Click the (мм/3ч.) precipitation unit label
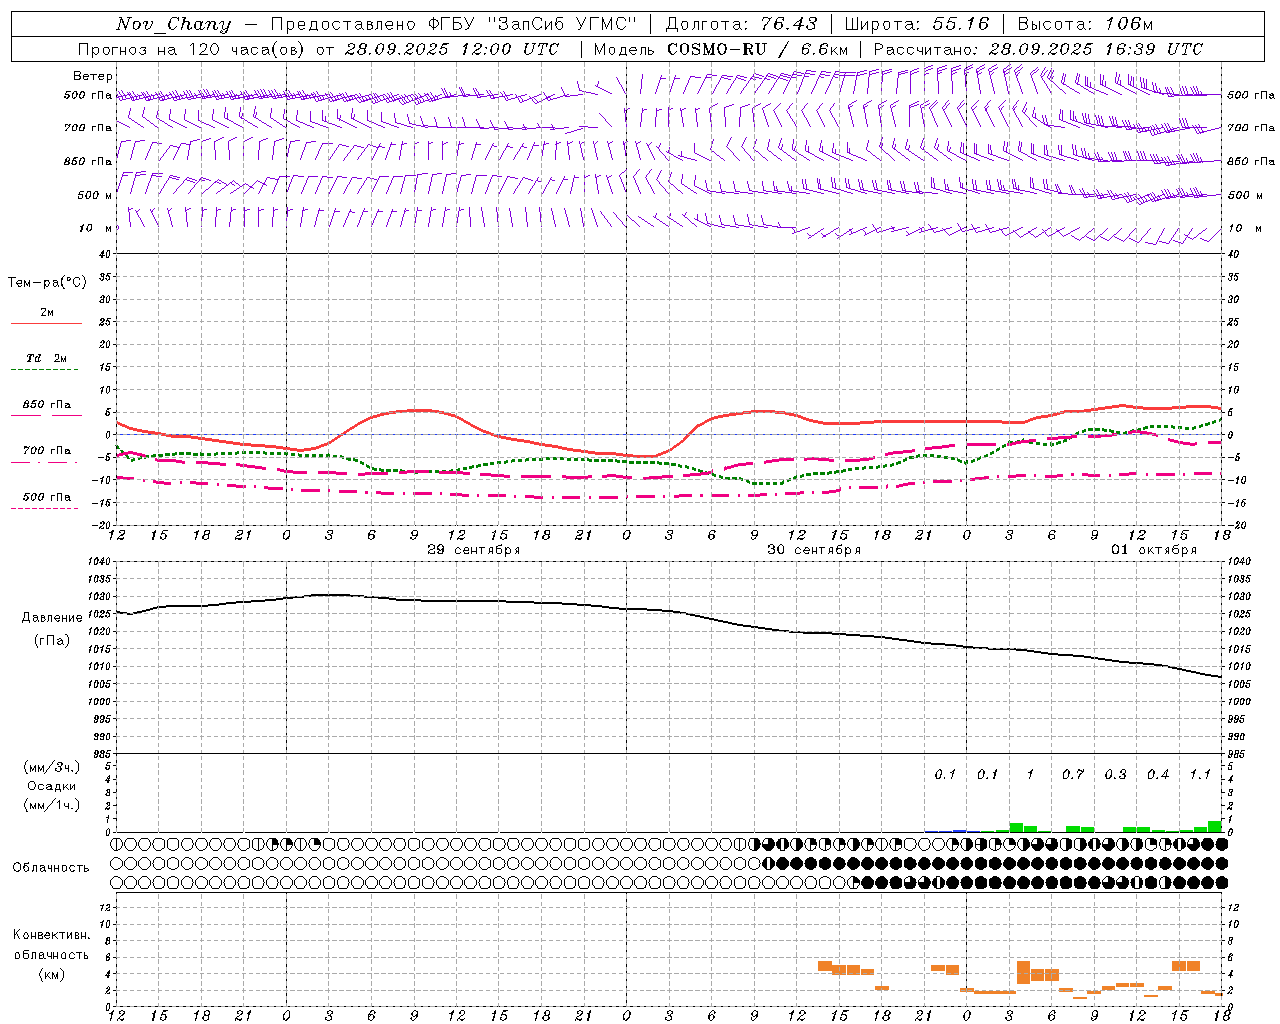 click(52, 767)
